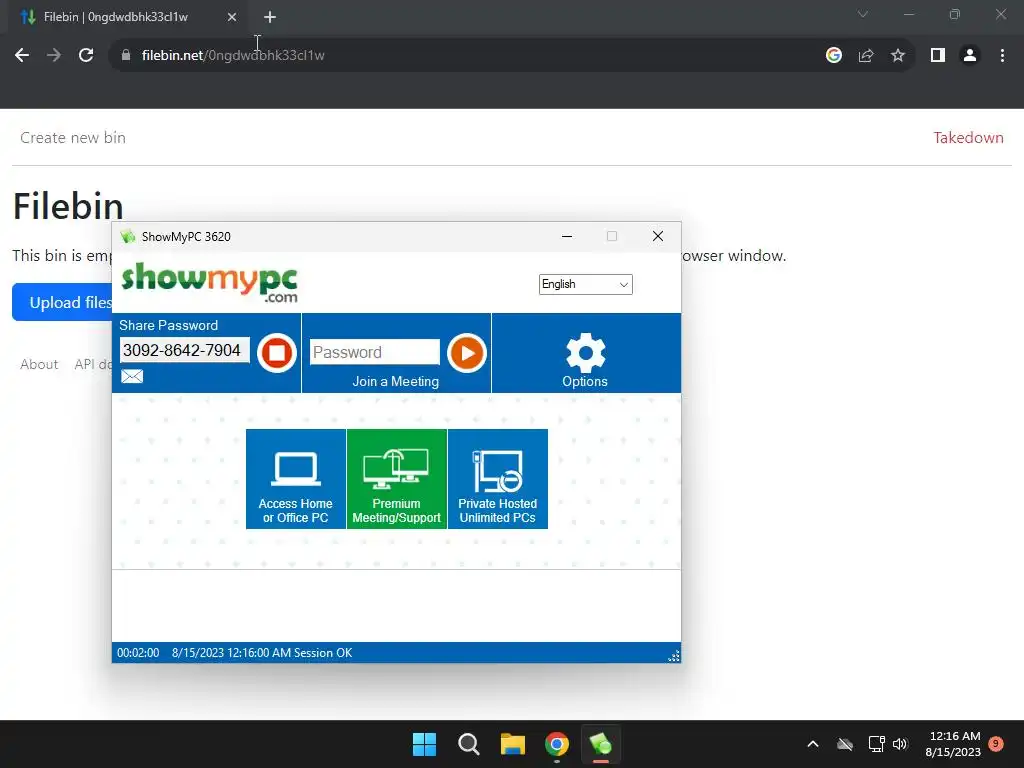Viewport: 1024px width, 768px height.
Task: Click the Session OK status text
Action: [323, 652]
